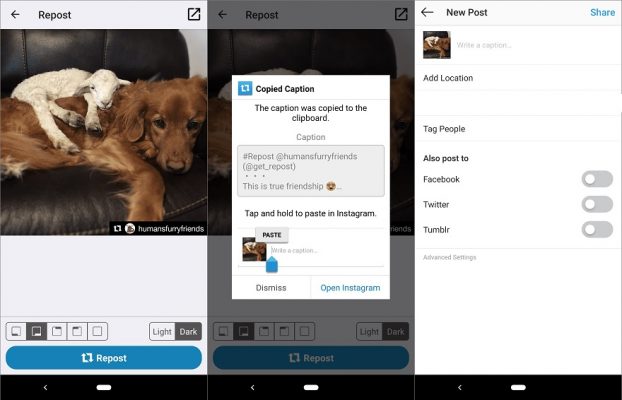The height and width of the screenshot is (400, 622).
Task: Choose Dark theme on the left Repost screen
Action: pyautogui.click(x=188, y=332)
